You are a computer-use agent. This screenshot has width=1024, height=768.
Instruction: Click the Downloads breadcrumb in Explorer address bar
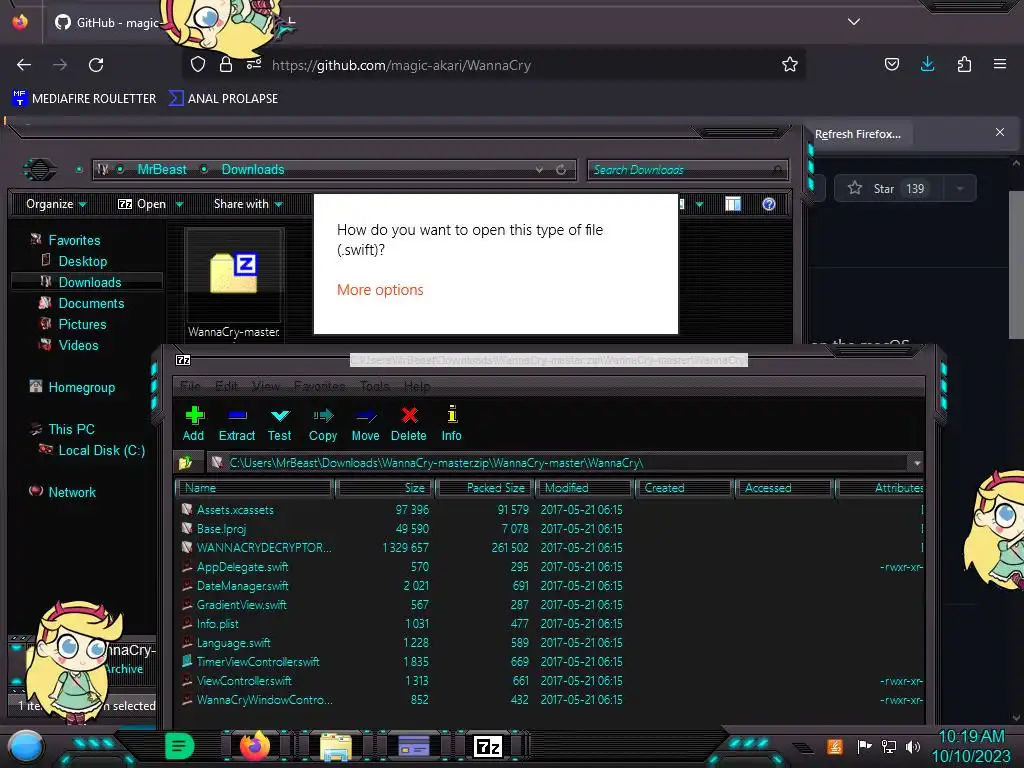click(253, 170)
